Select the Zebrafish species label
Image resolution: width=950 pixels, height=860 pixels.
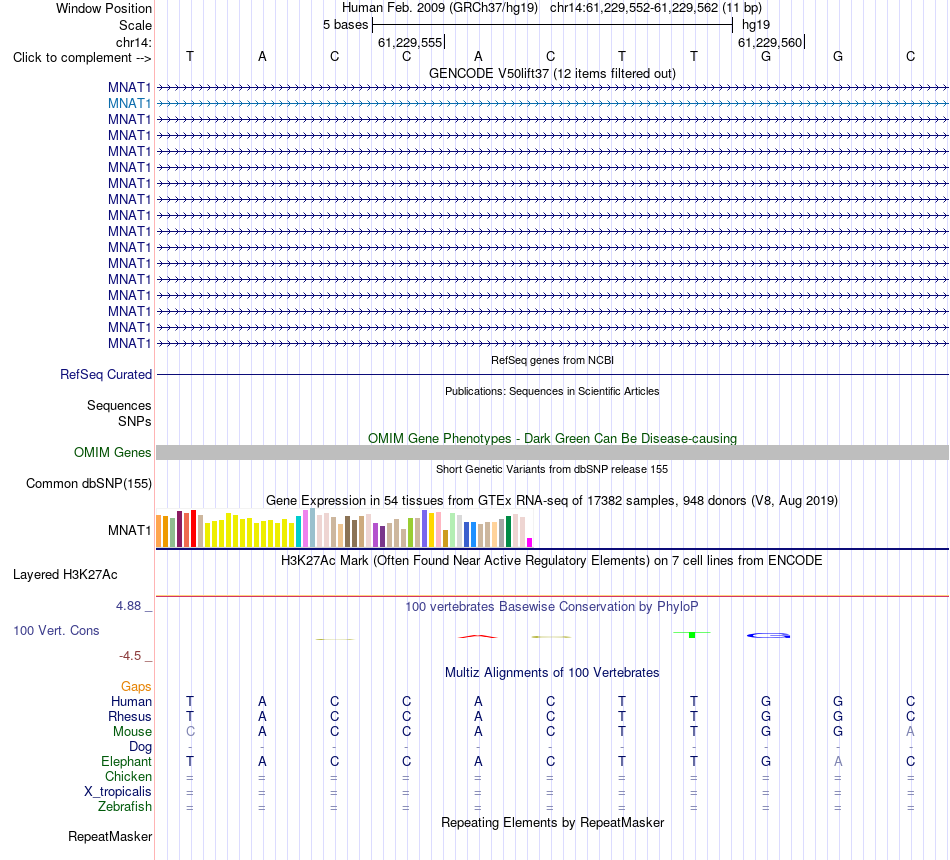125,807
